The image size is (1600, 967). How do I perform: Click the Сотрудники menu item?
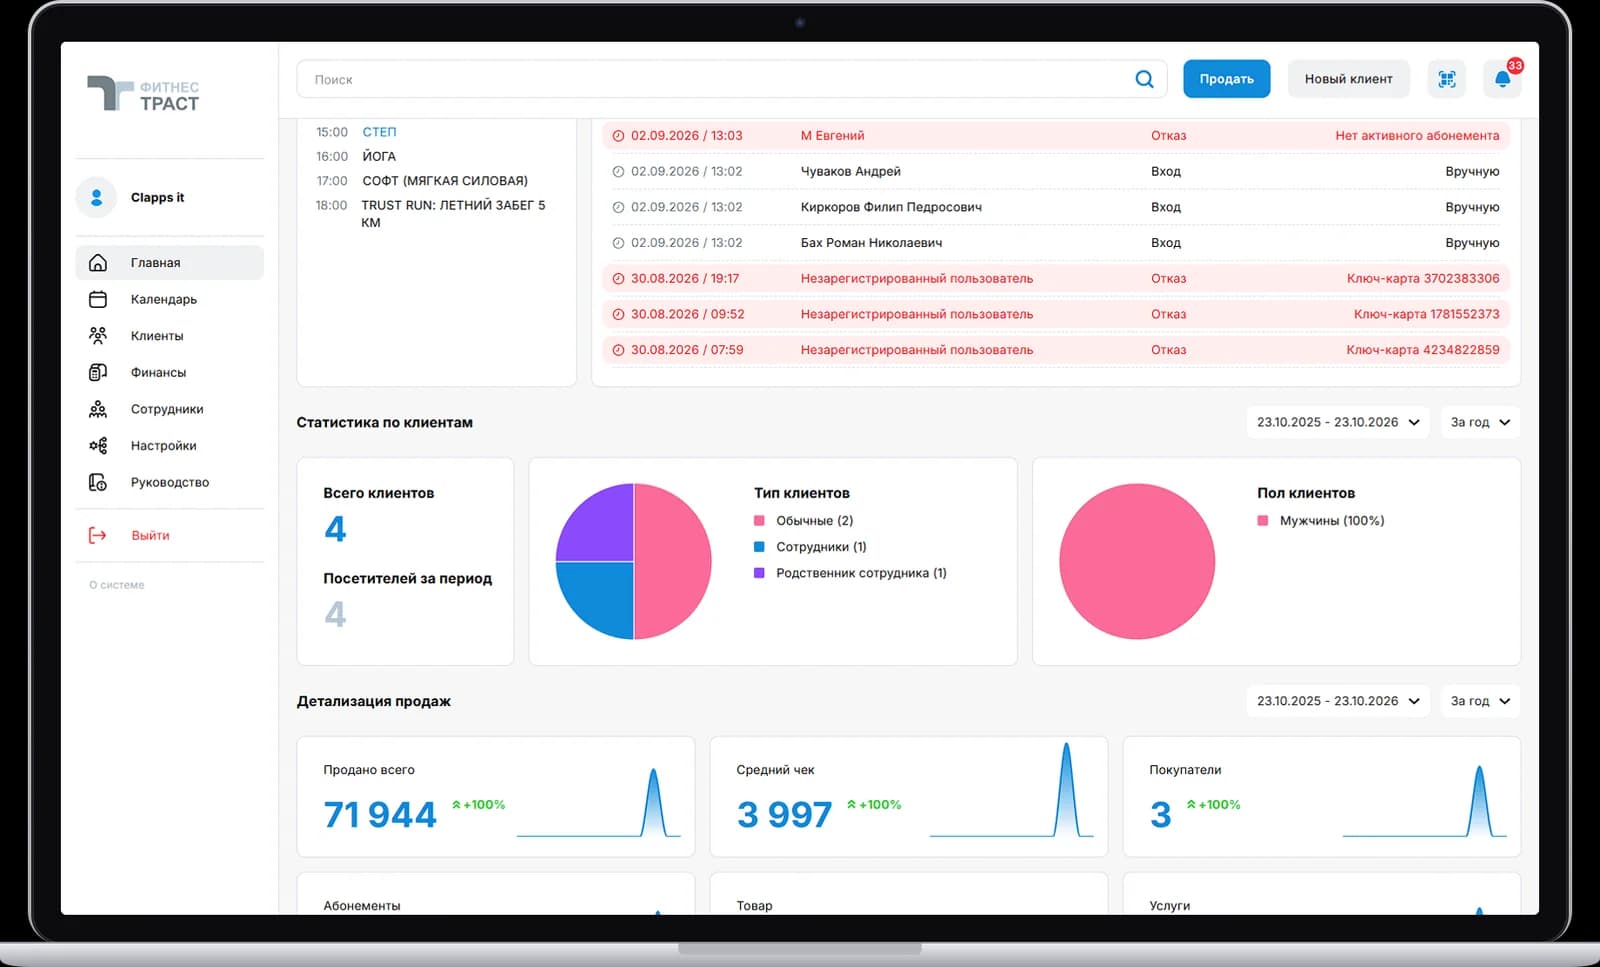(170, 409)
